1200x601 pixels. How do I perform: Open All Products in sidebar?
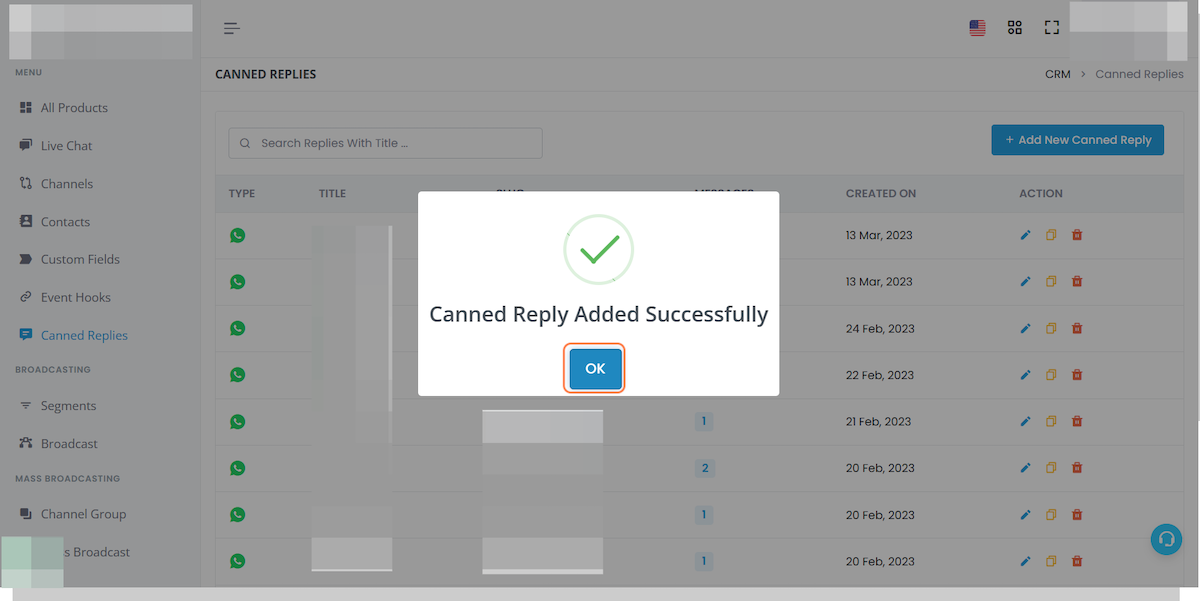[74, 108]
